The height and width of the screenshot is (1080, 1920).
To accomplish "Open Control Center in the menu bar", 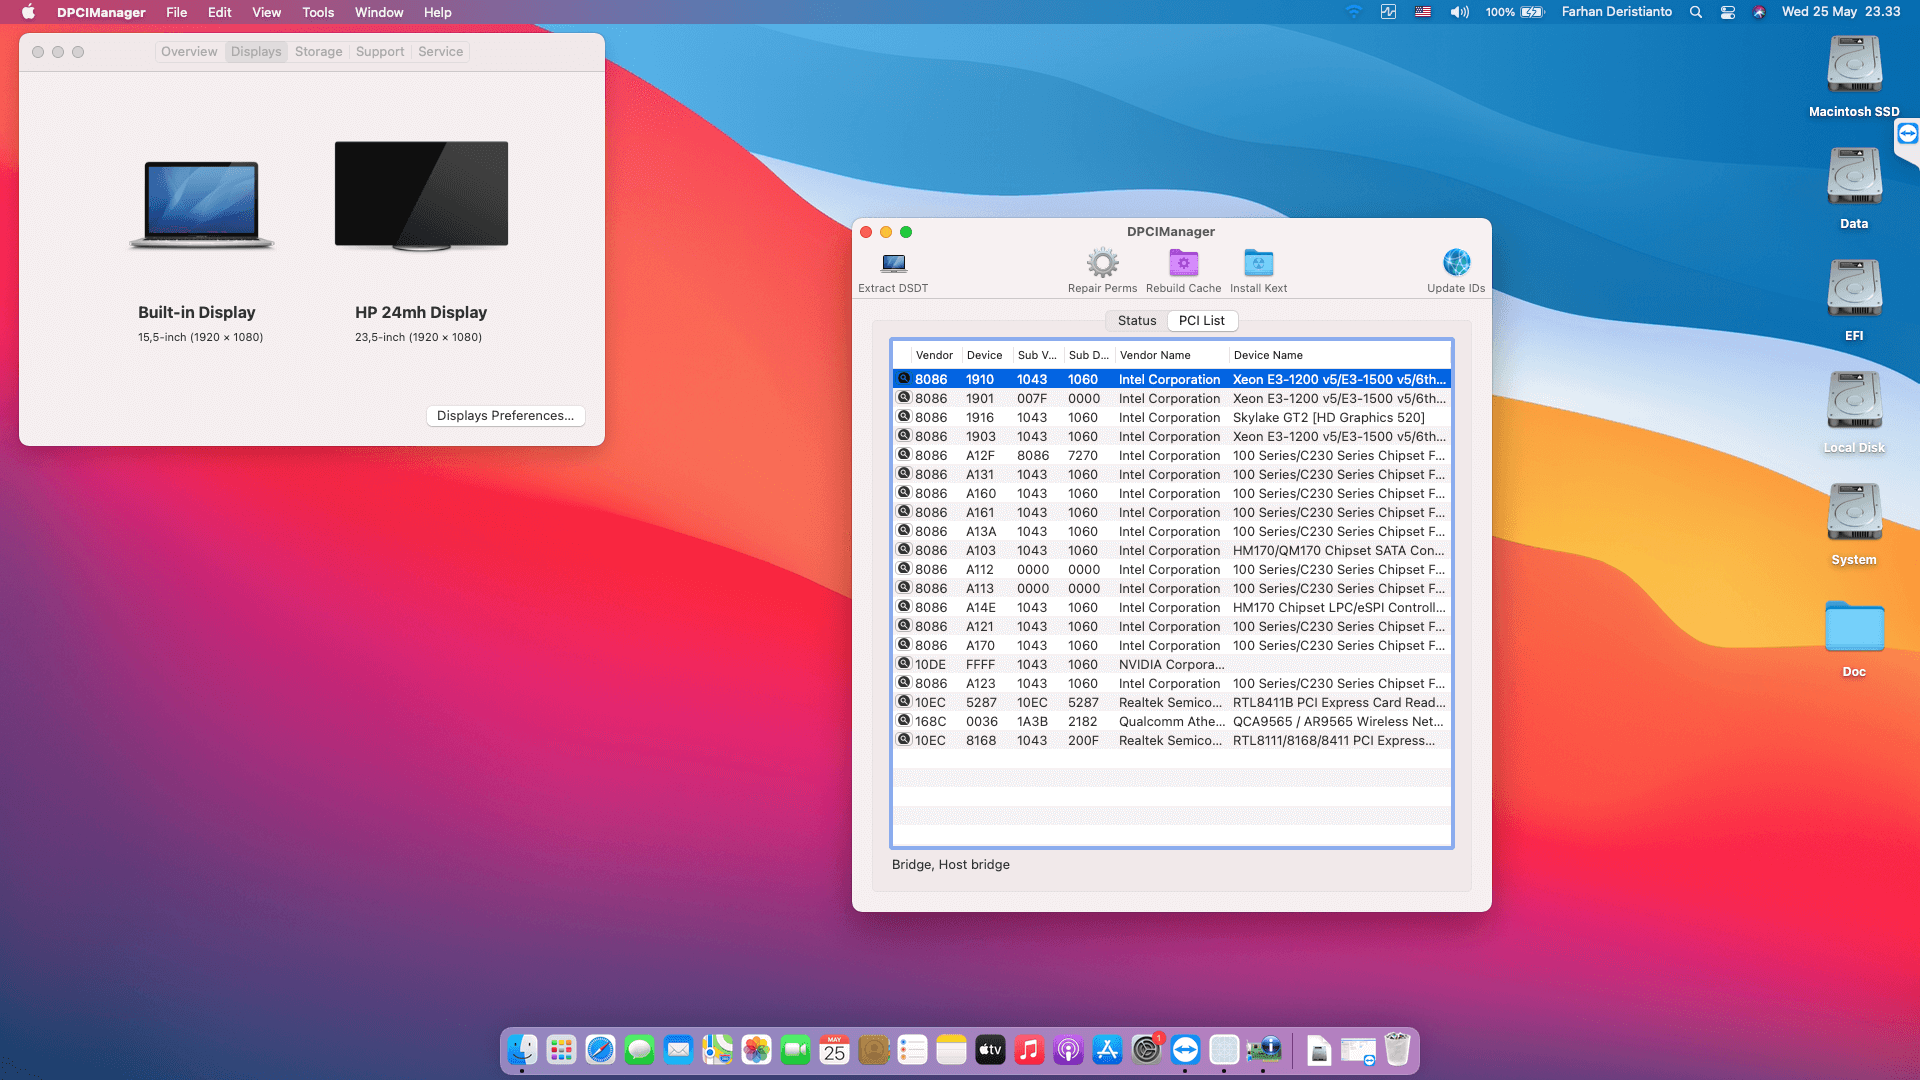I will 1728,12.
